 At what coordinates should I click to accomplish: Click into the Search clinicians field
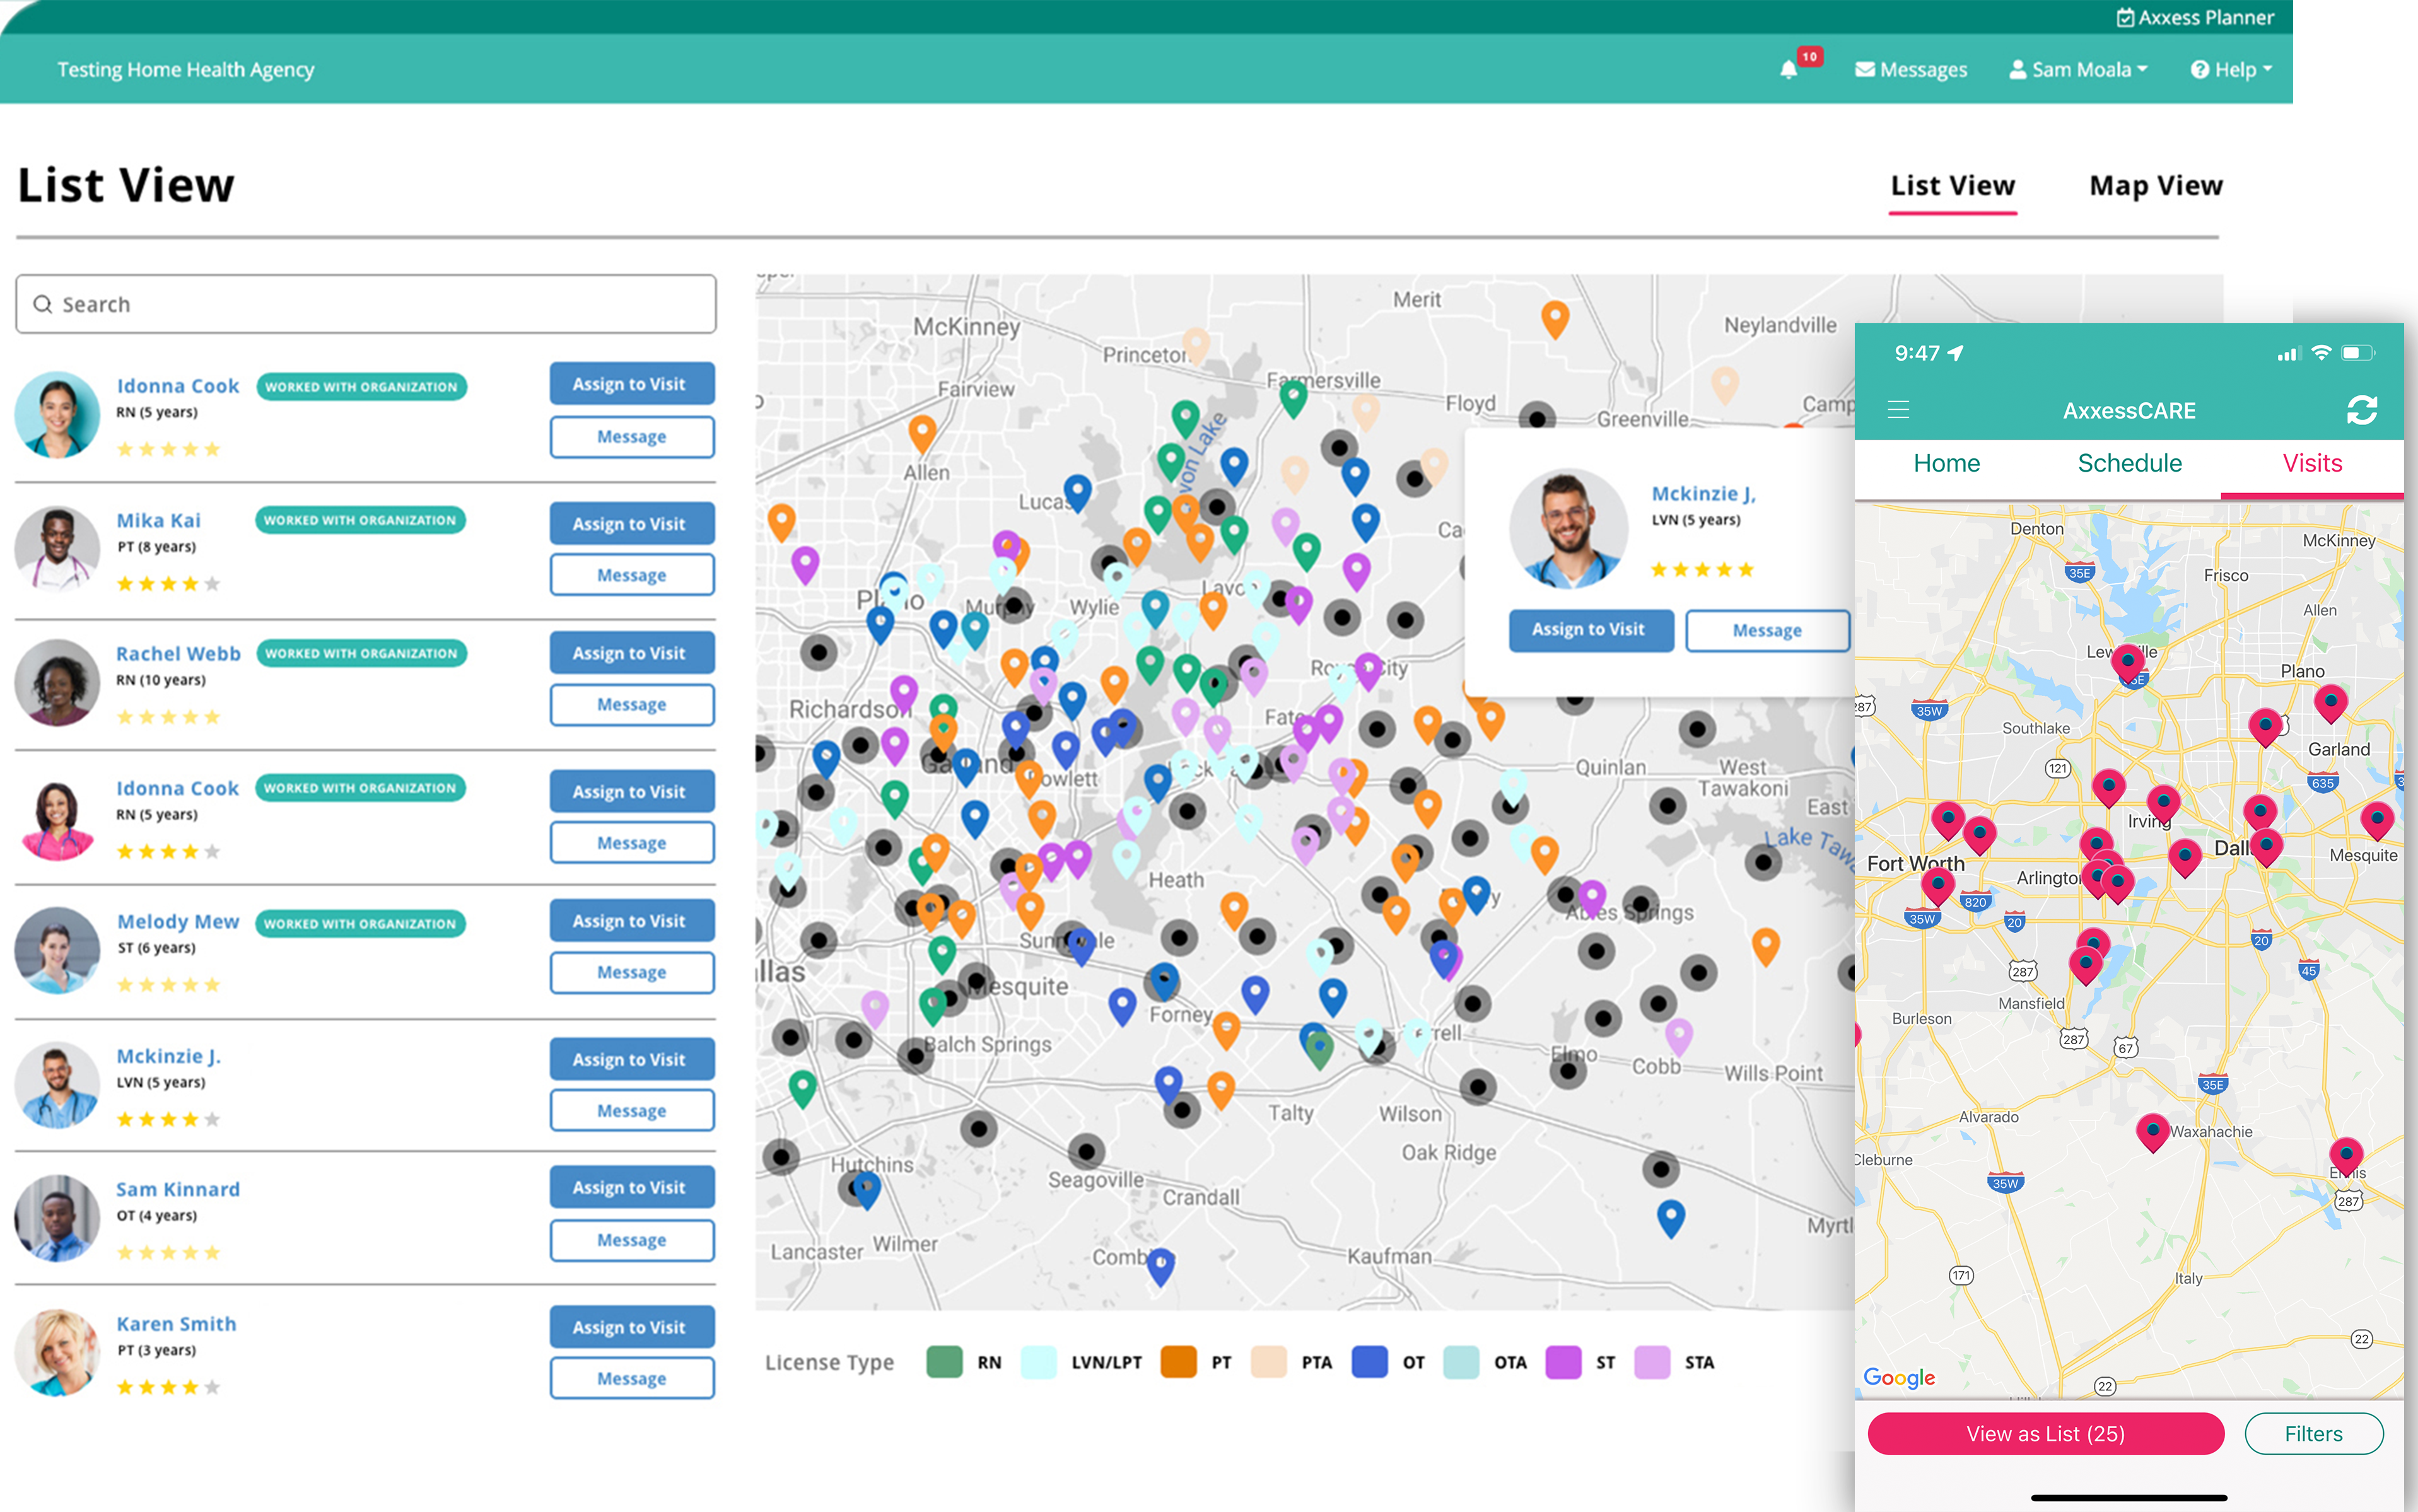tap(366, 304)
